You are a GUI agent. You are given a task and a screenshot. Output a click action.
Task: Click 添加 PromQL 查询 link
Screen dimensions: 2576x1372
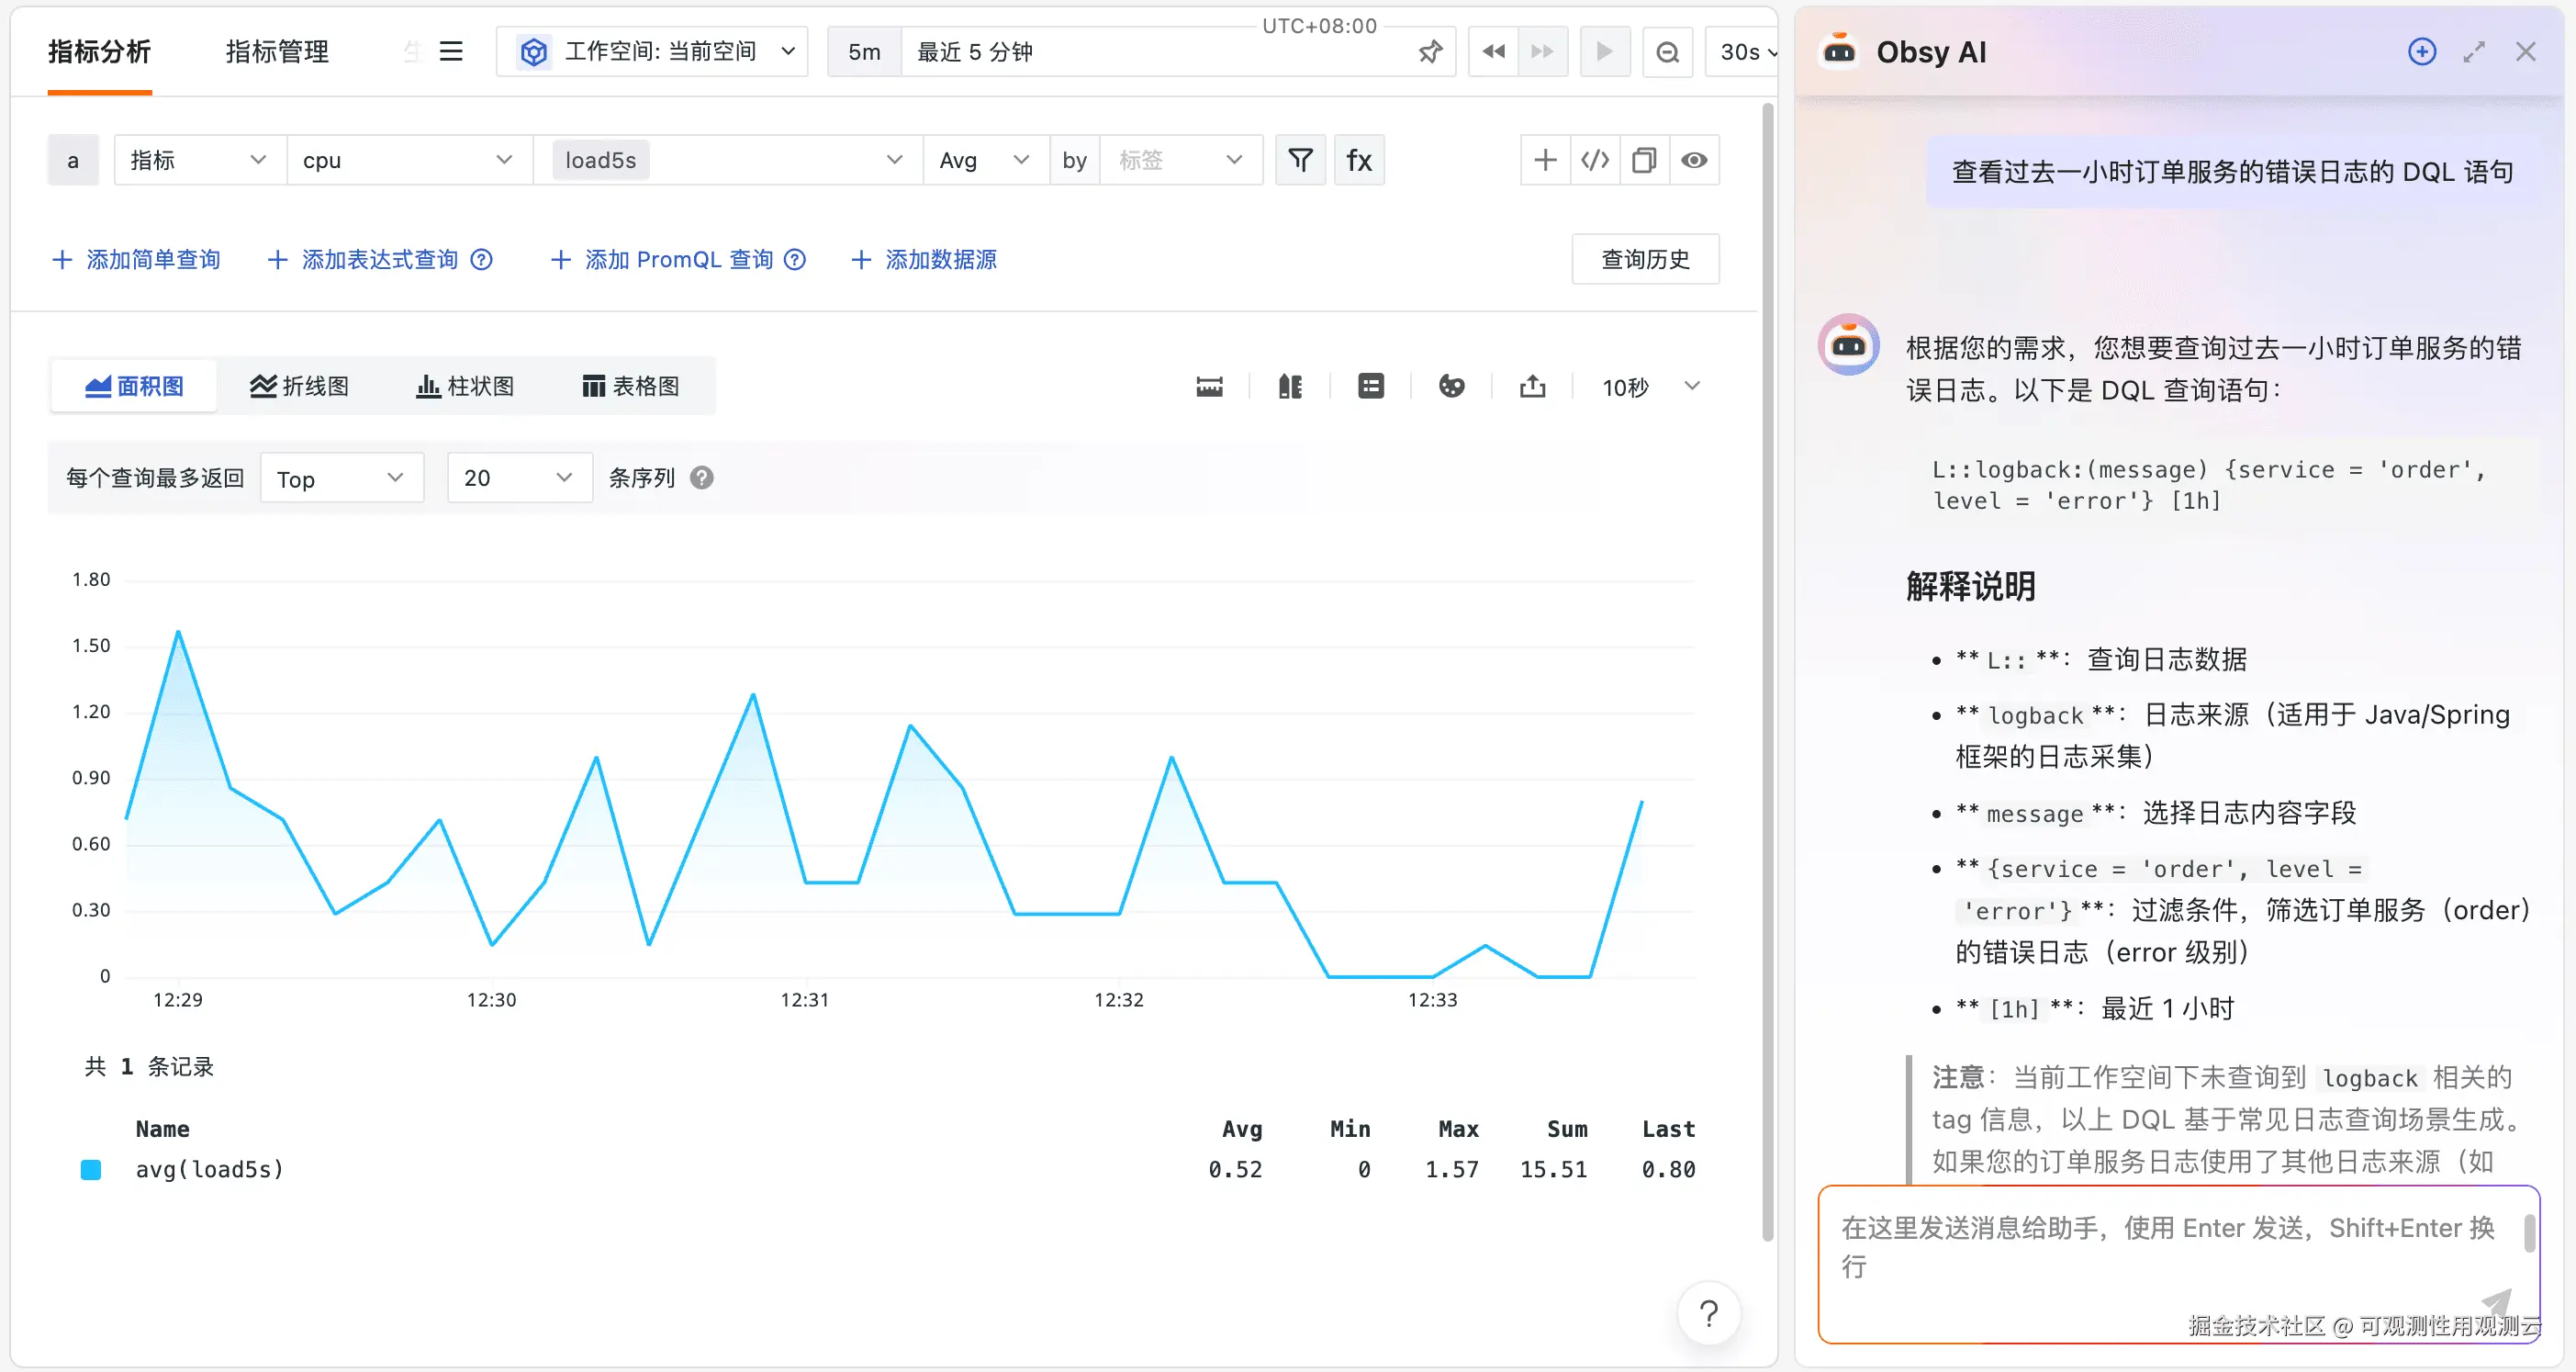click(x=678, y=260)
